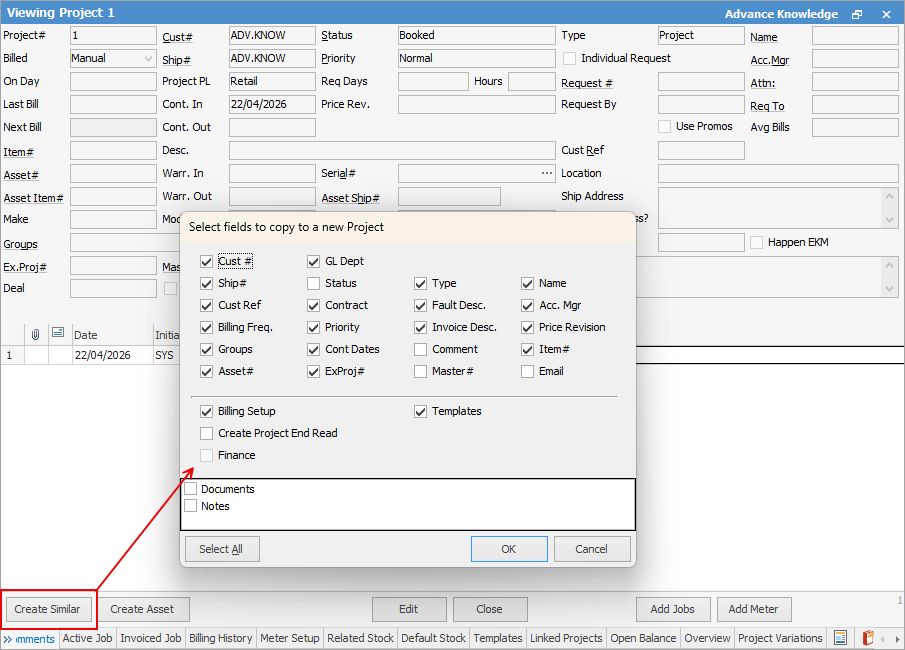Image resolution: width=905 pixels, height=650 pixels.
Task: Uncheck the Cust # checkbox
Action: [x=207, y=262]
